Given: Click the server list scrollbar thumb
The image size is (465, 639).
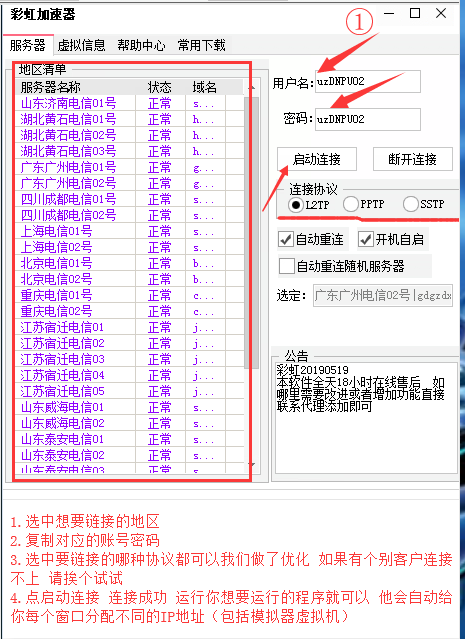Looking at the screenshot, I should coord(252,232).
